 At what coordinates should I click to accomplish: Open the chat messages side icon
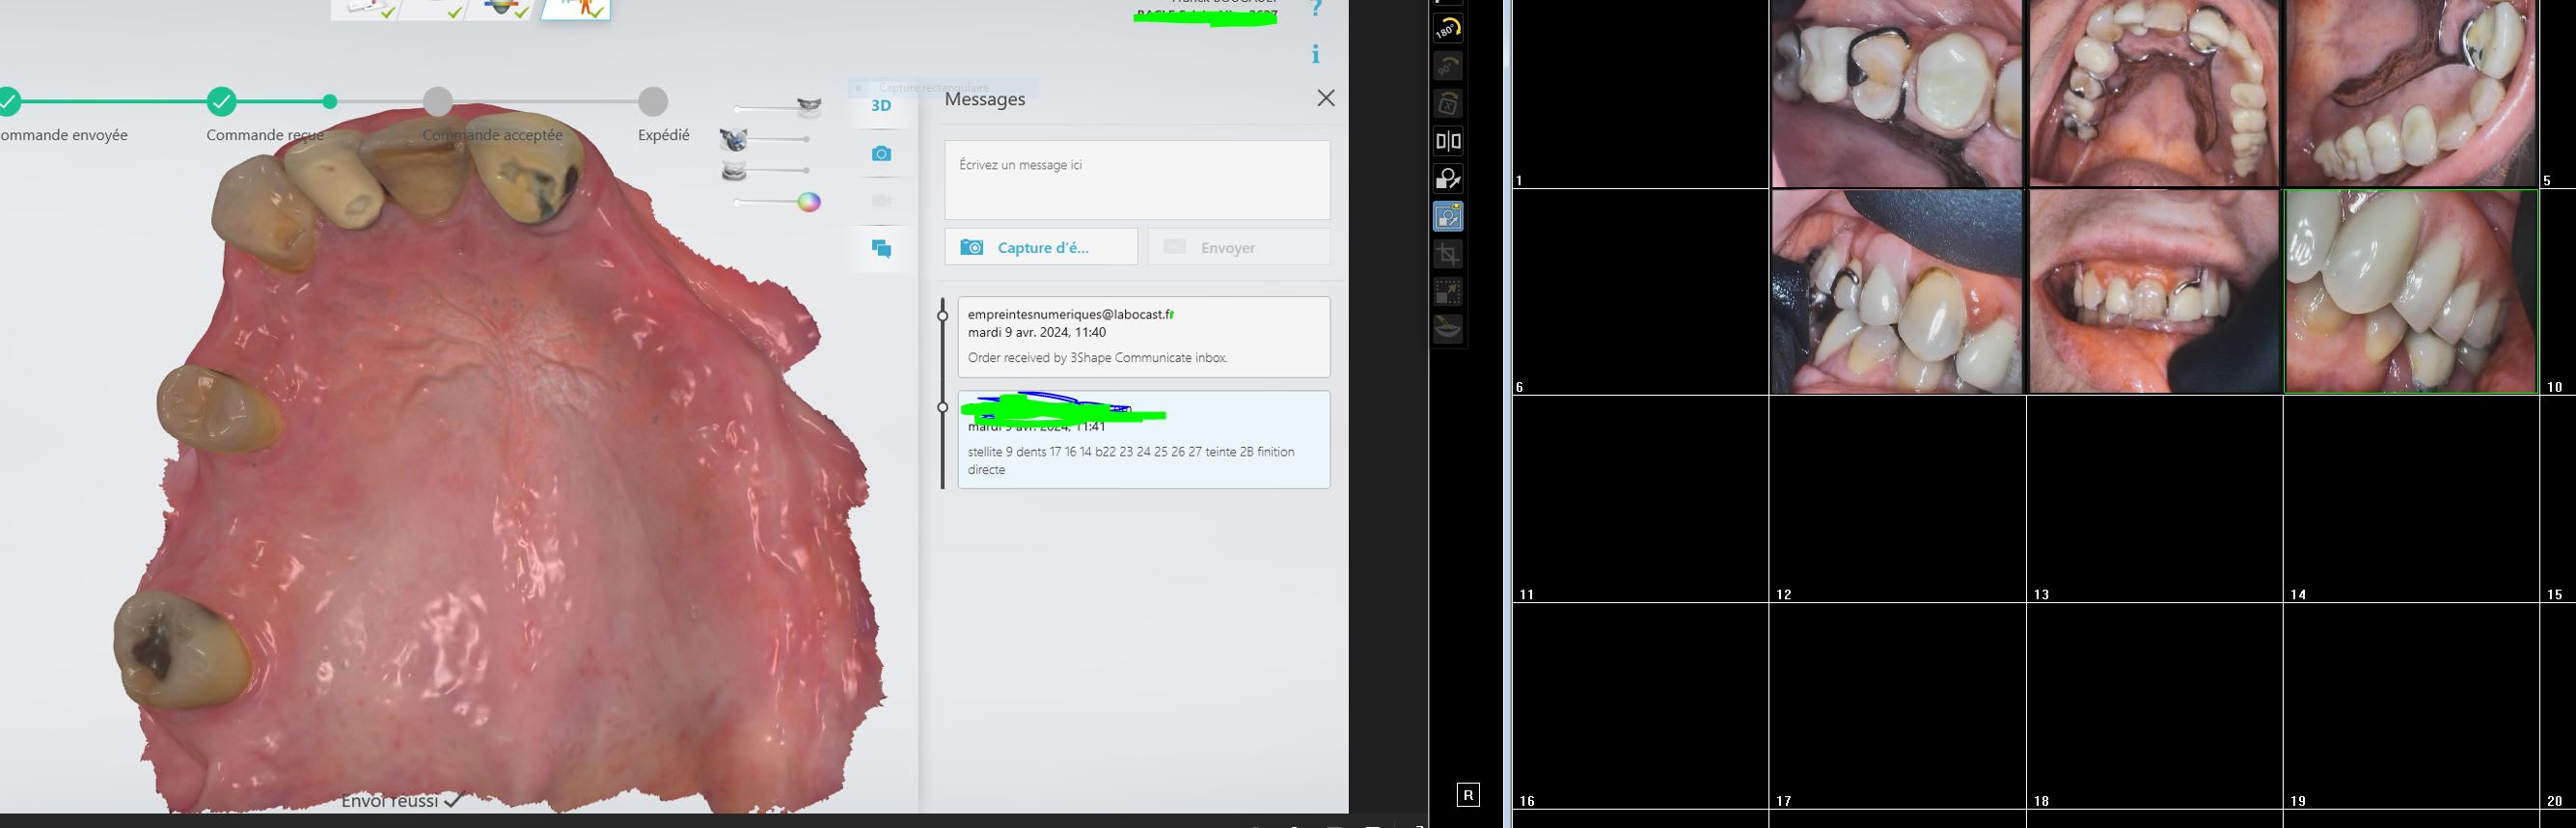click(880, 248)
